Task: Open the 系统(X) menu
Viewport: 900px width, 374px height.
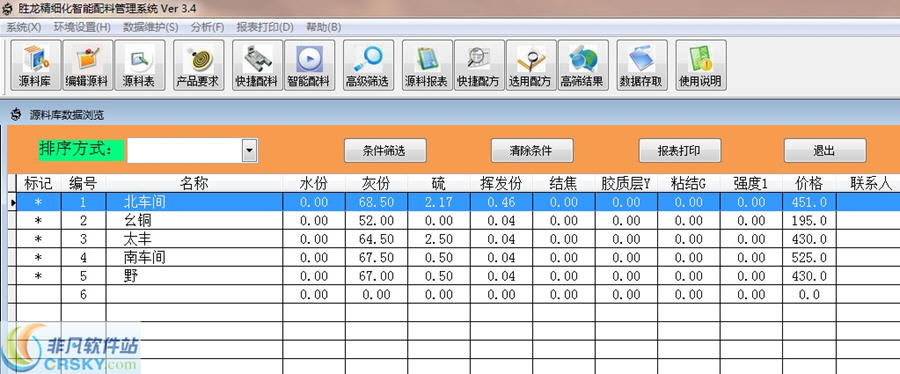Action: [x=24, y=27]
